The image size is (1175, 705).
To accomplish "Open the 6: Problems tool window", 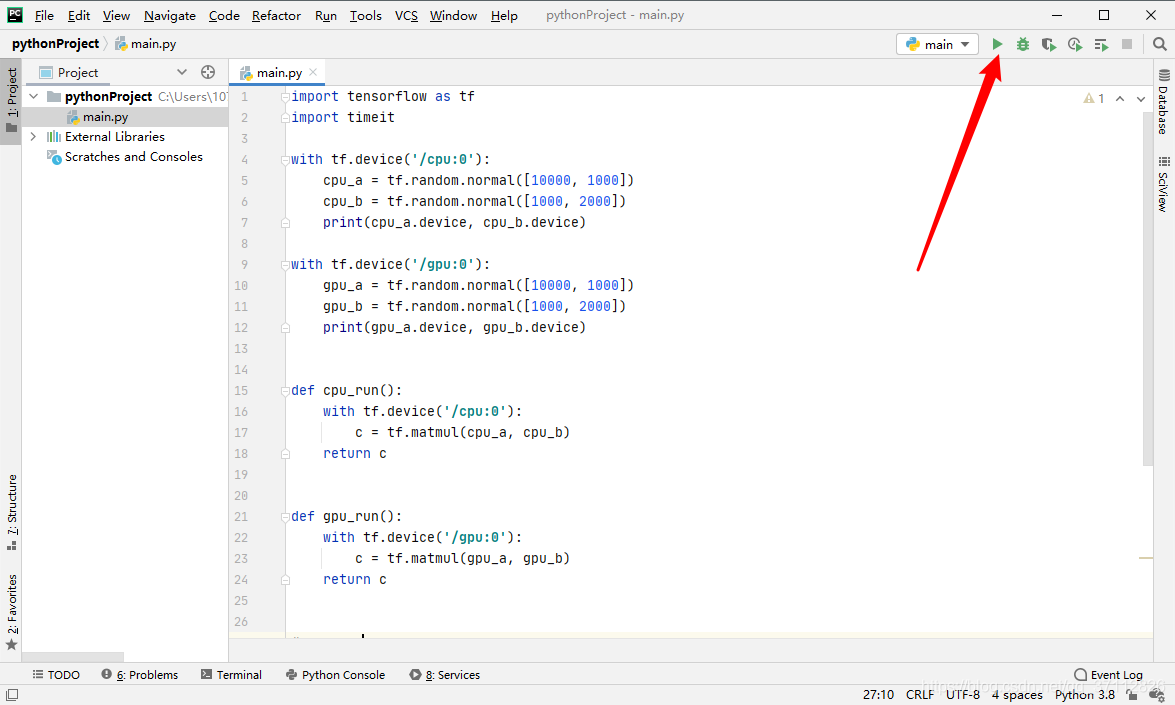I will click(140, 675).
